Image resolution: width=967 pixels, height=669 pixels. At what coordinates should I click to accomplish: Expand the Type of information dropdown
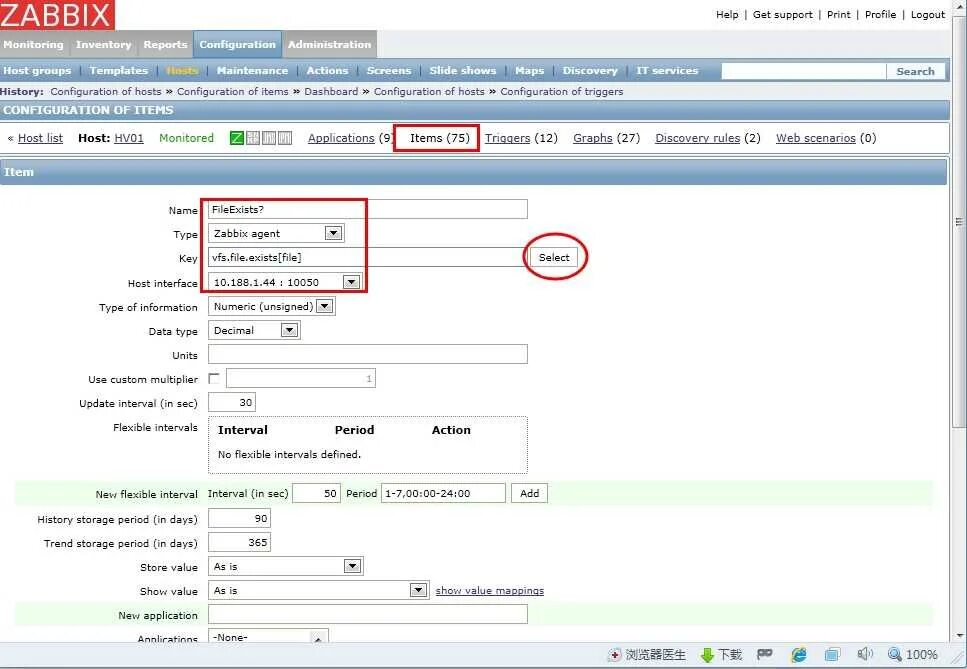[272, 306]
